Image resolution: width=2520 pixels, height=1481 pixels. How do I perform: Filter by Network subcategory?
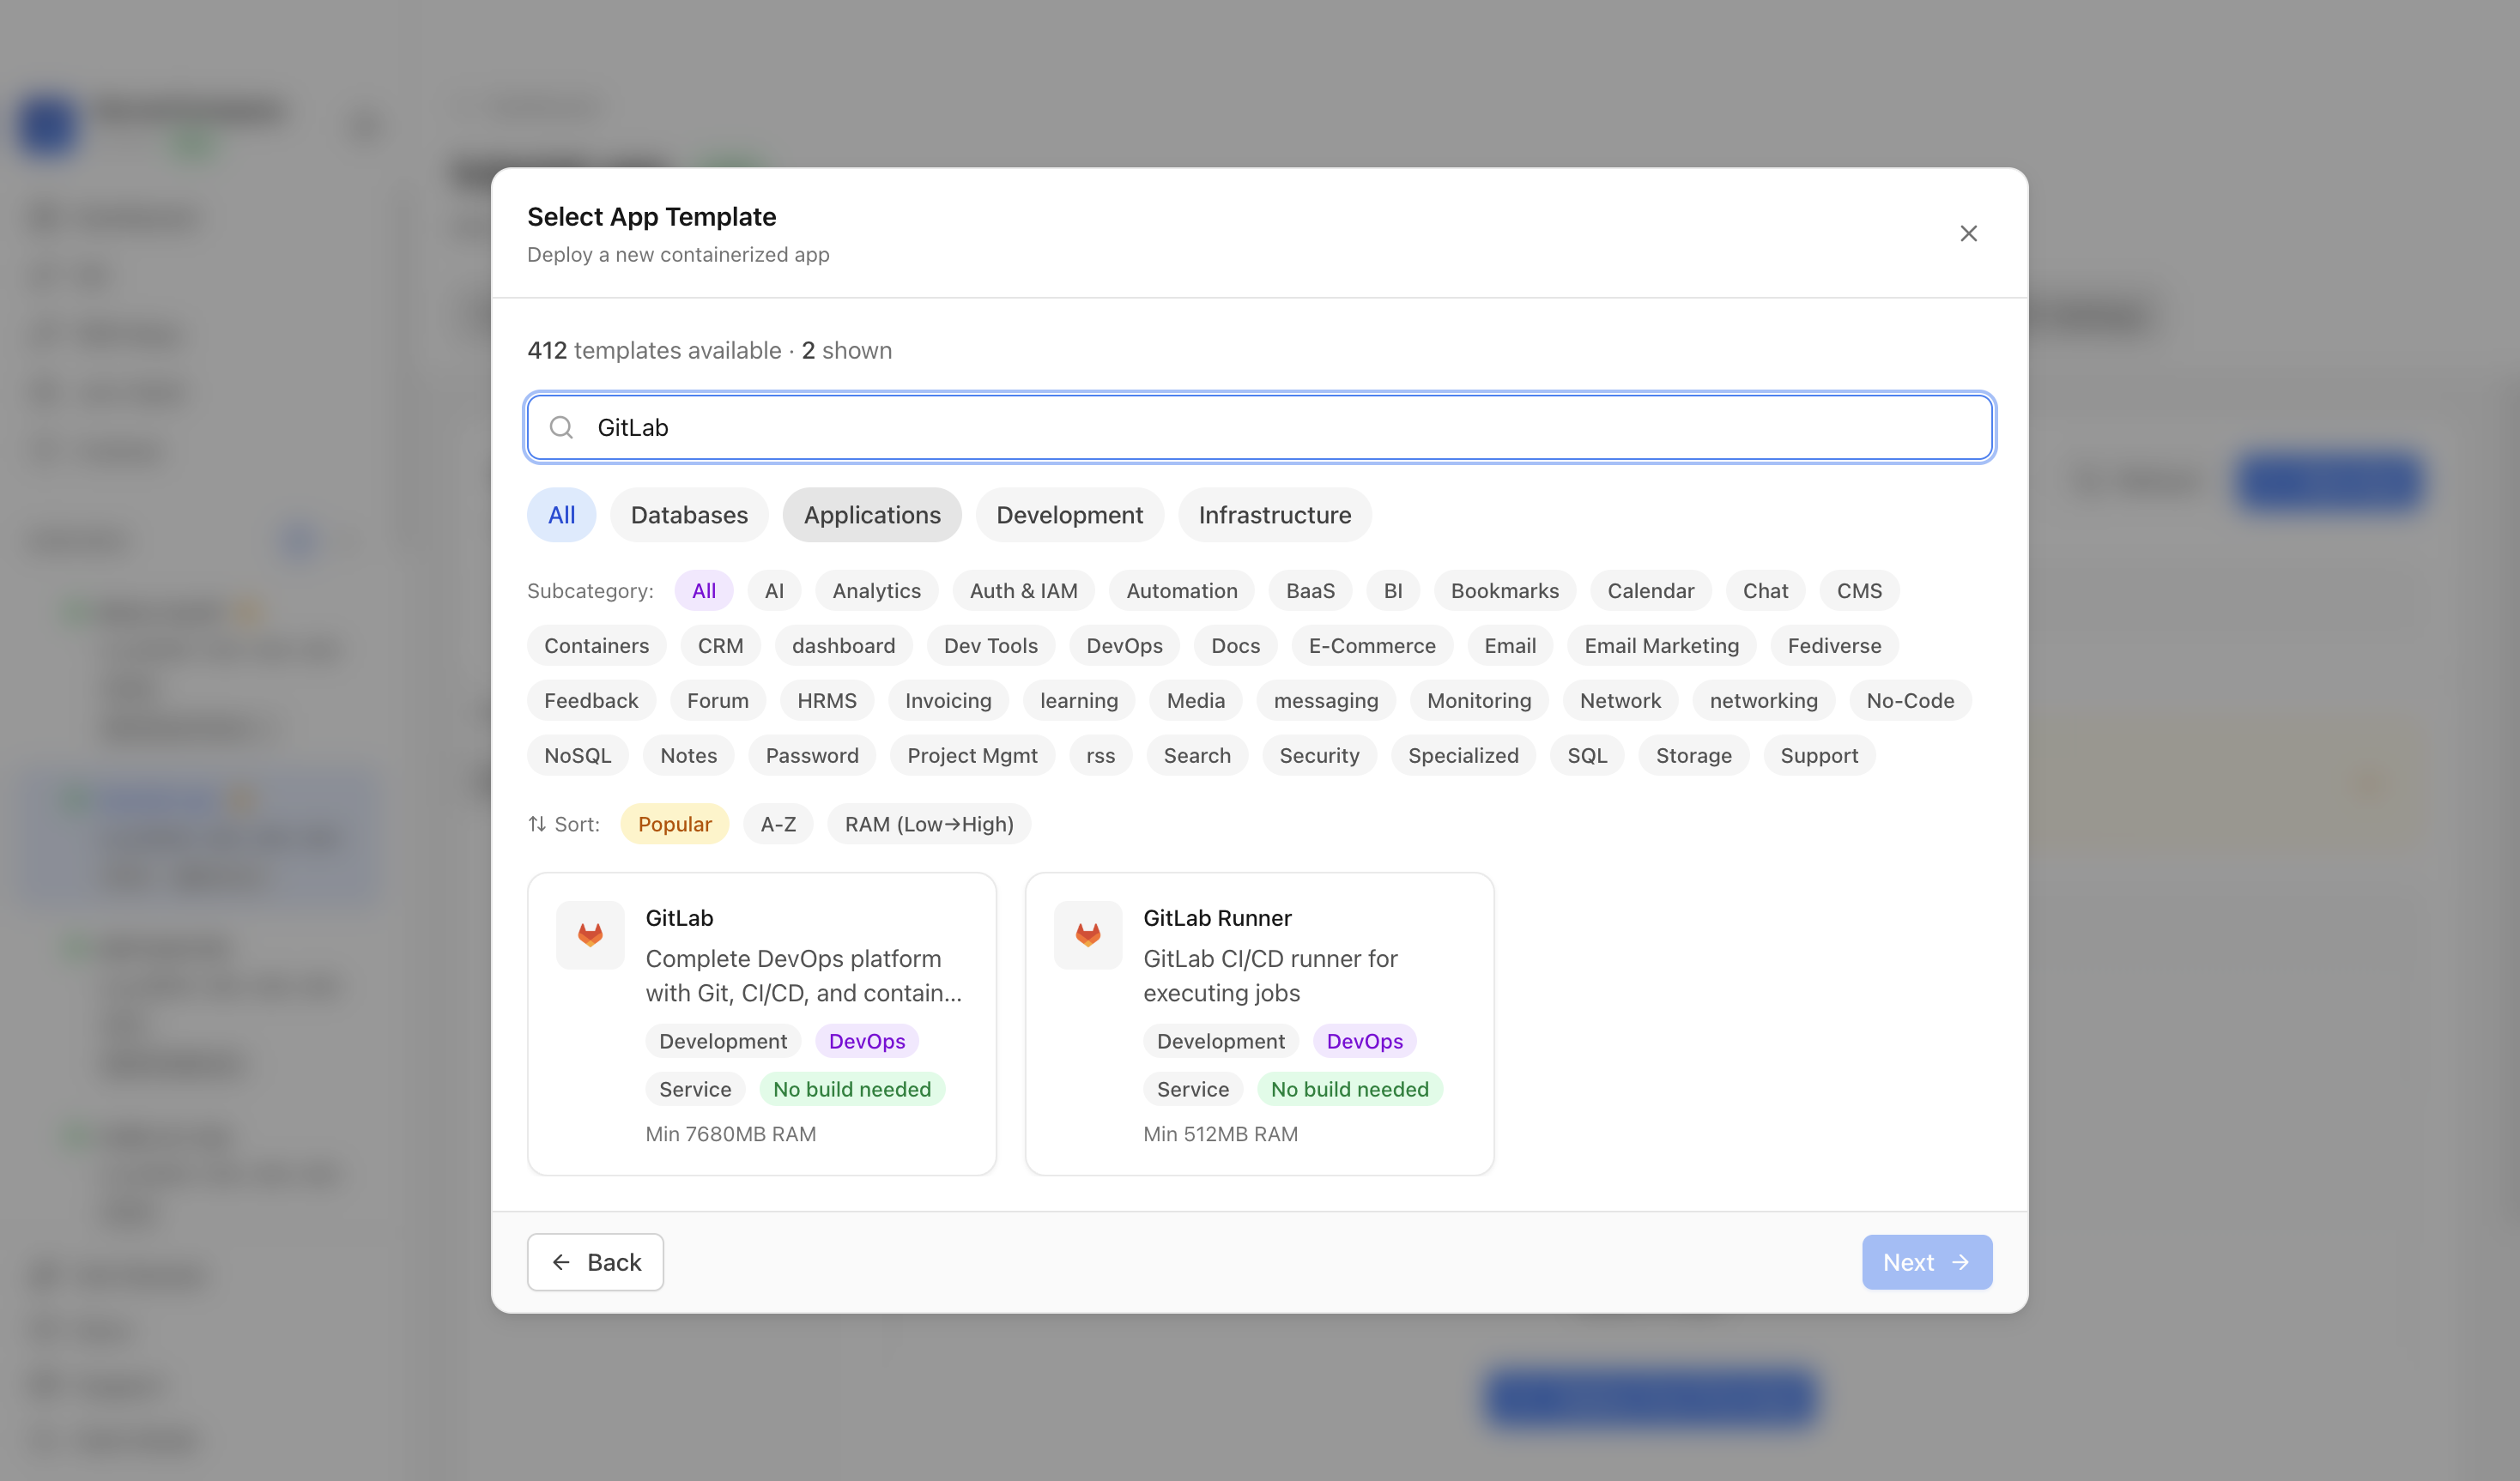1620,701
